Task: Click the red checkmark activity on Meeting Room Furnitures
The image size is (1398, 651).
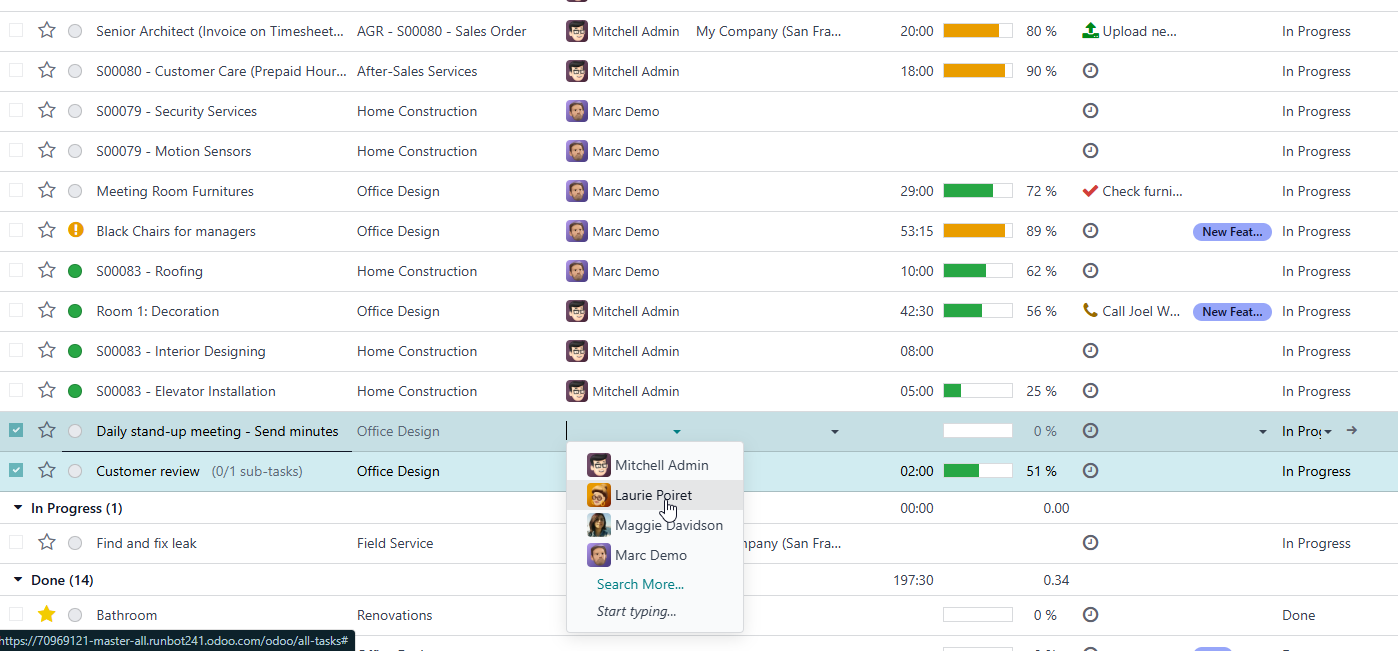Action: tap(1090, 191)
